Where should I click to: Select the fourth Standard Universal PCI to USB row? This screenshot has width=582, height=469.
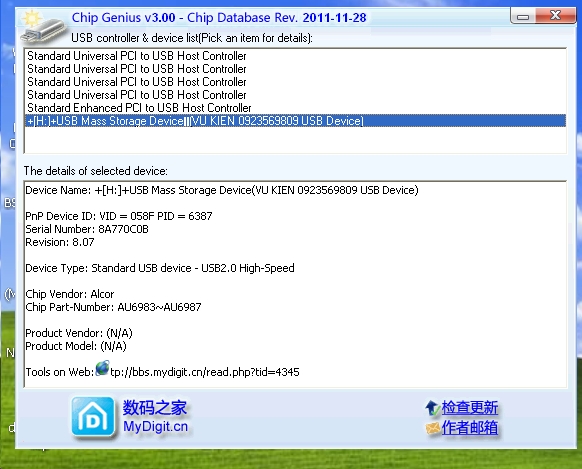295,95
